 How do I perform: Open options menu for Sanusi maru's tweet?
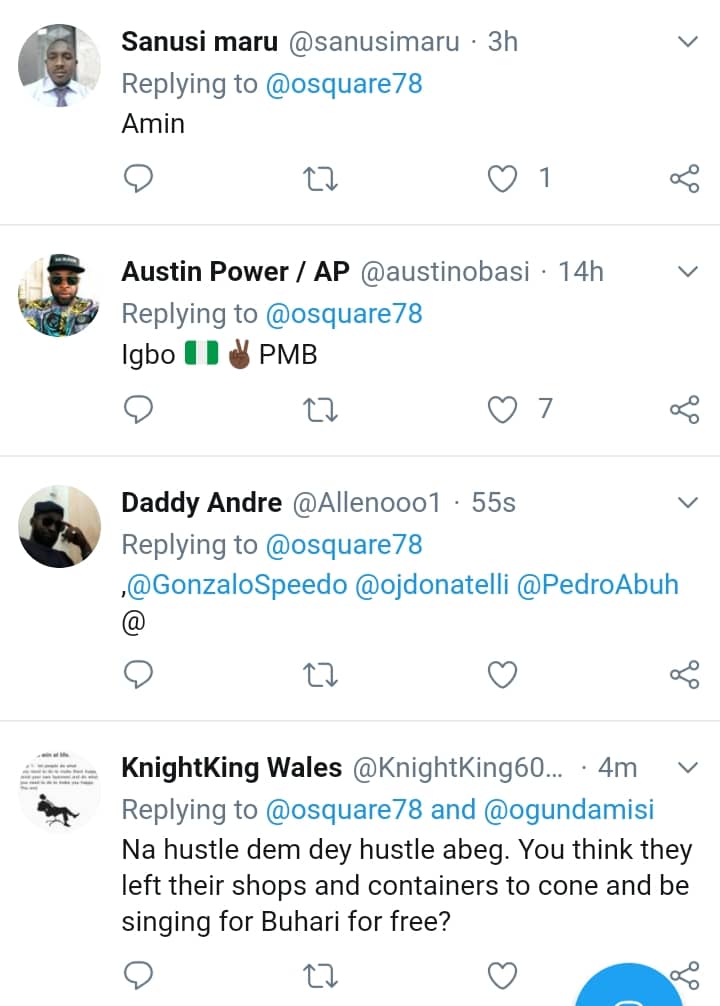[x=687, y=42]
